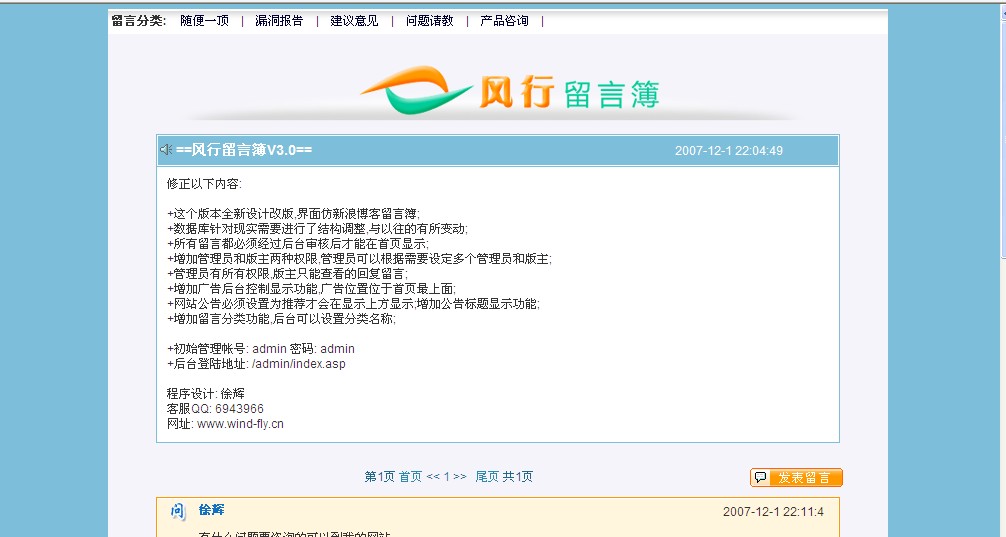Viewport: 1006px width, 537px height.
Task: Click the << previous page link
Action: click(433, 477)
